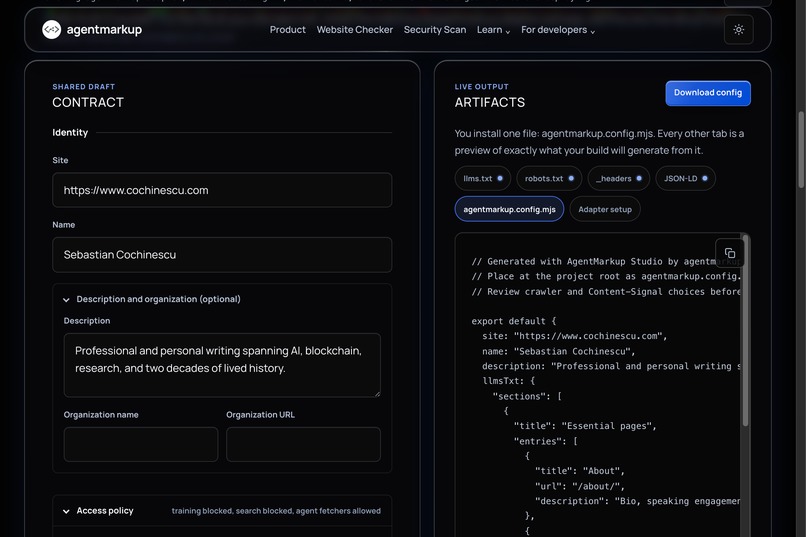Click the Description text area
The image size is (806, 537).
click(x=222, y=365)
